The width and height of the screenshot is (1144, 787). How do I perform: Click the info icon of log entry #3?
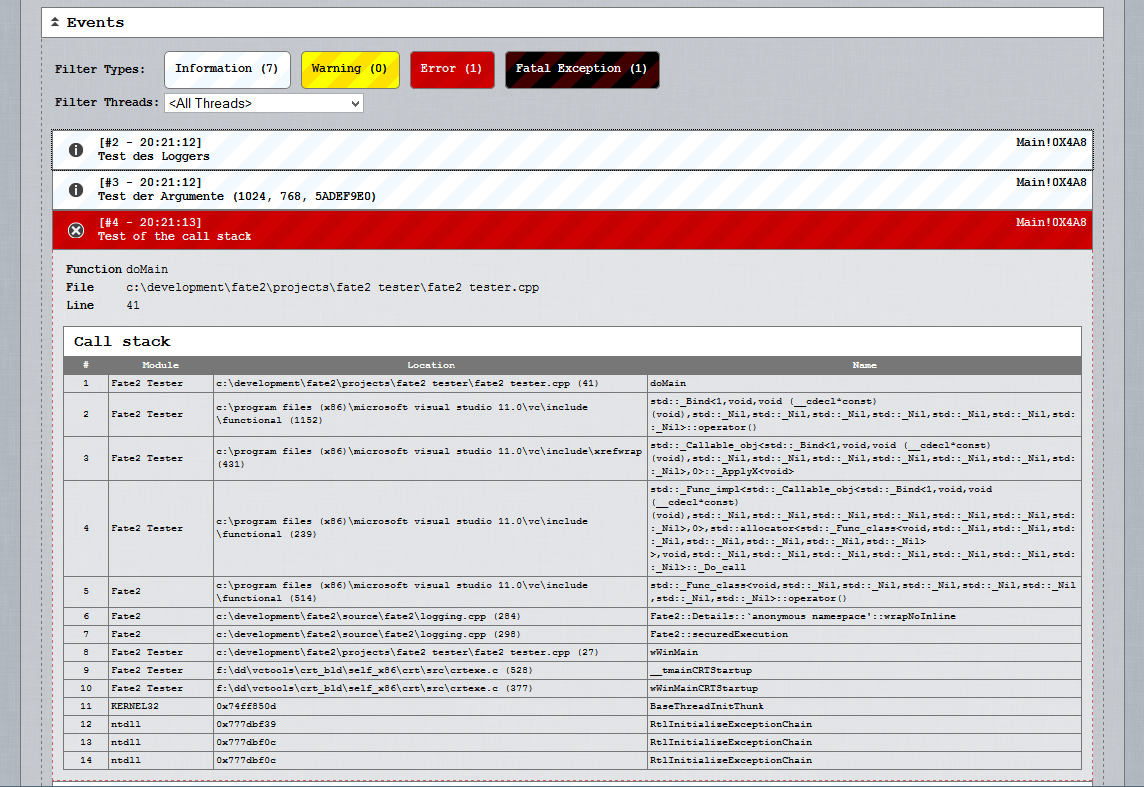(76, 190)
